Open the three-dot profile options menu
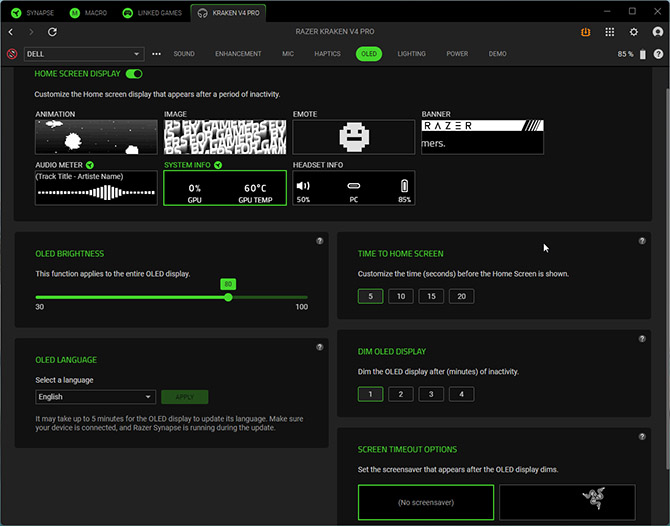 (156, 54)
